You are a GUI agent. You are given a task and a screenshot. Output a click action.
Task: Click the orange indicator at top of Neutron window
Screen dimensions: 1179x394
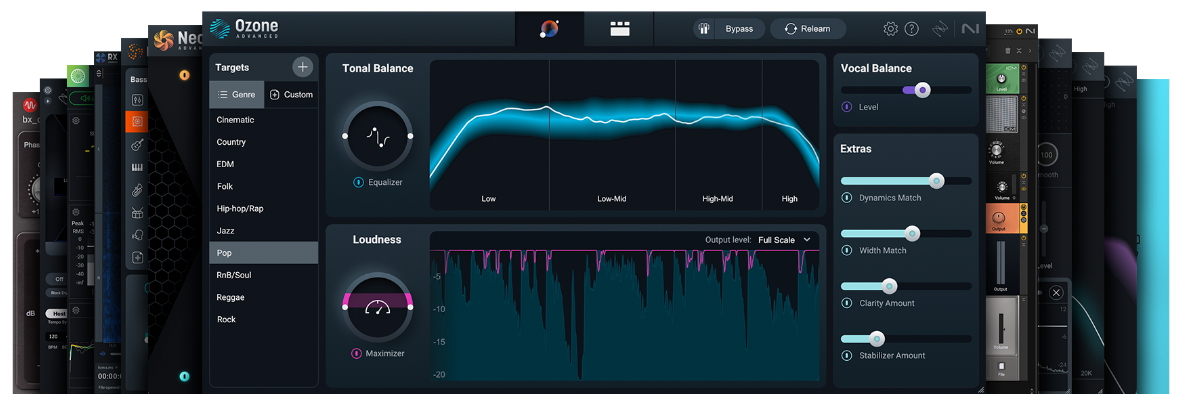point(184,75)
